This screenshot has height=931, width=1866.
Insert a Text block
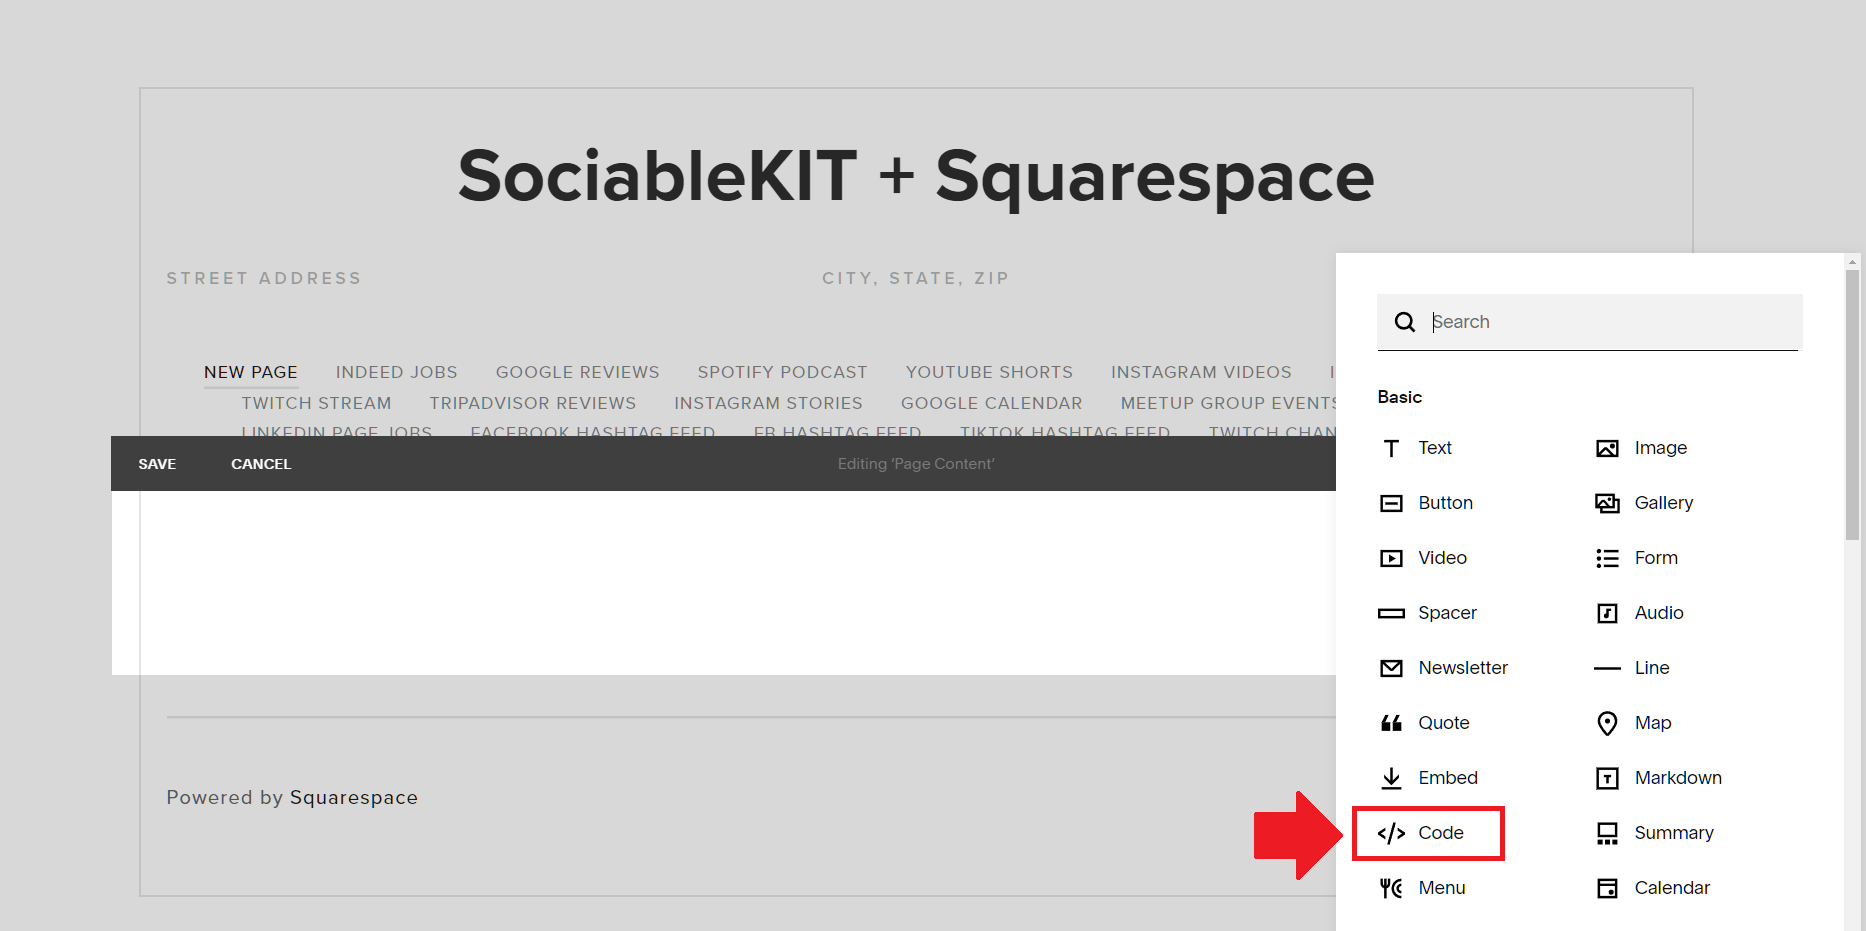(x=1435, y=448)
